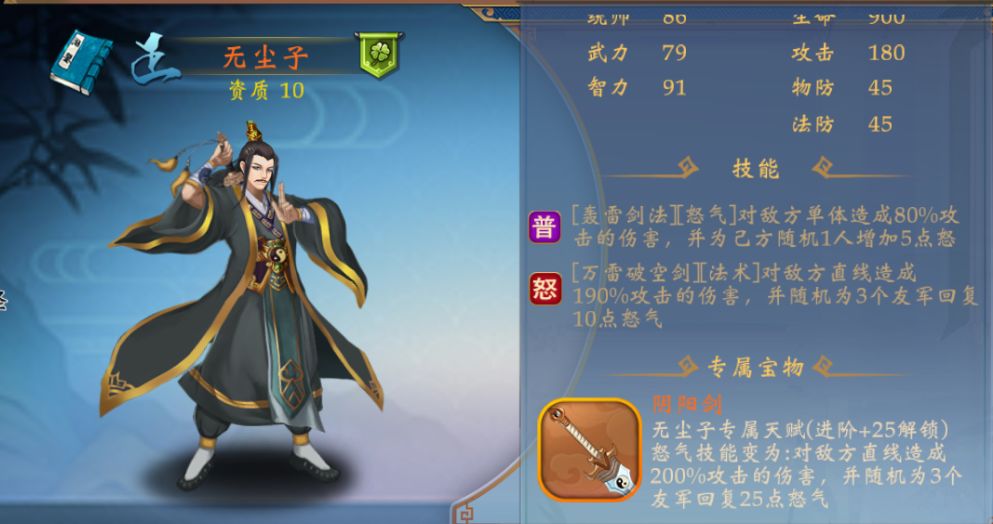Click the 阴阳剑 treasure name text

click(x=687, y=405)
